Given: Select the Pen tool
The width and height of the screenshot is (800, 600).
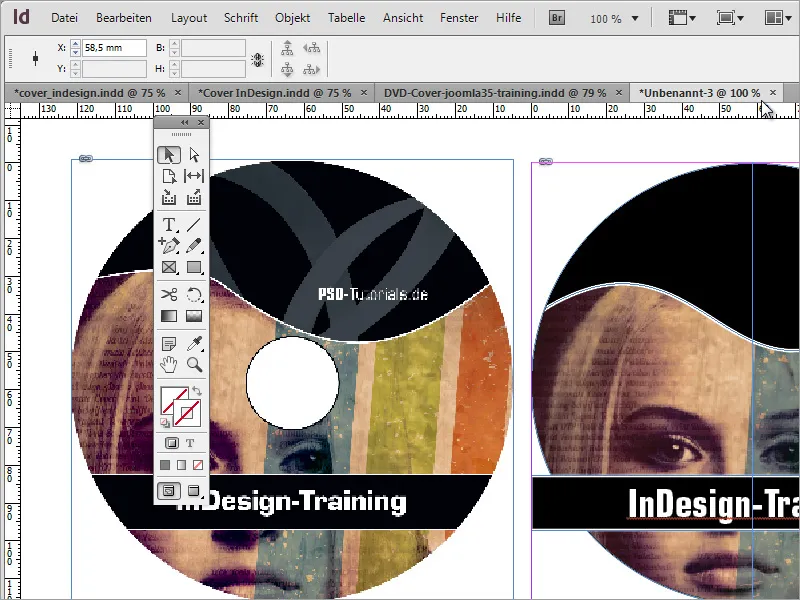Looking at the screenshot, I should (x=169, y=245).
